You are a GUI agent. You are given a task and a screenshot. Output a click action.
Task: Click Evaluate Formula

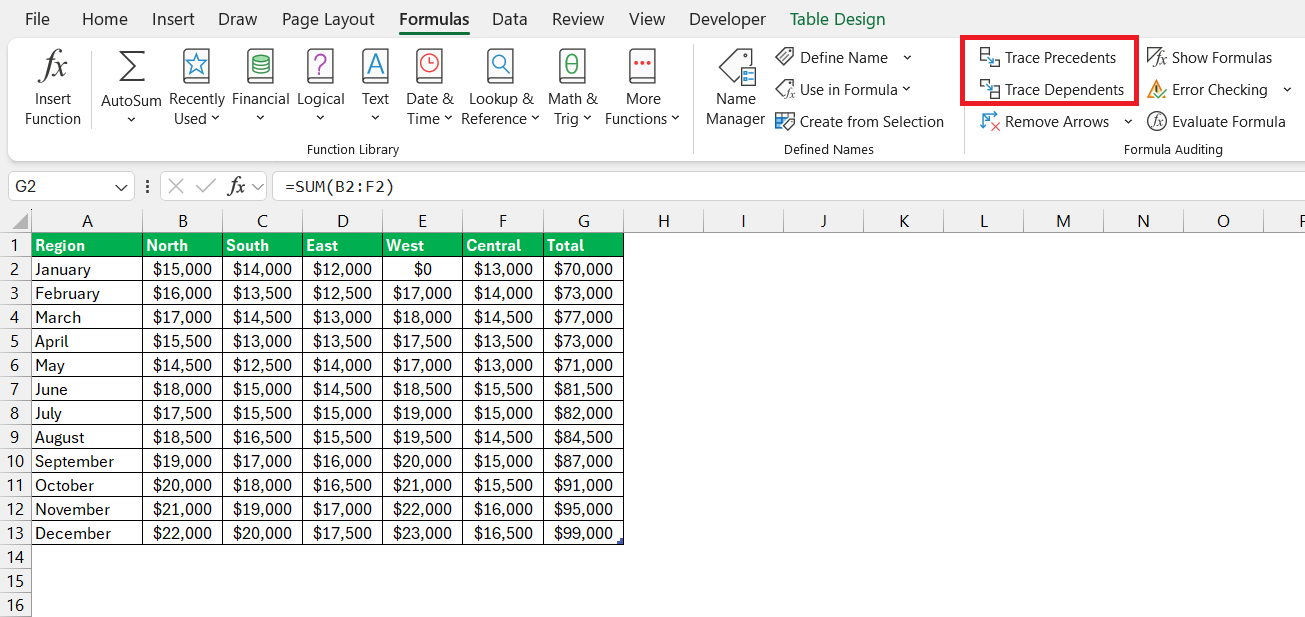1216,121
